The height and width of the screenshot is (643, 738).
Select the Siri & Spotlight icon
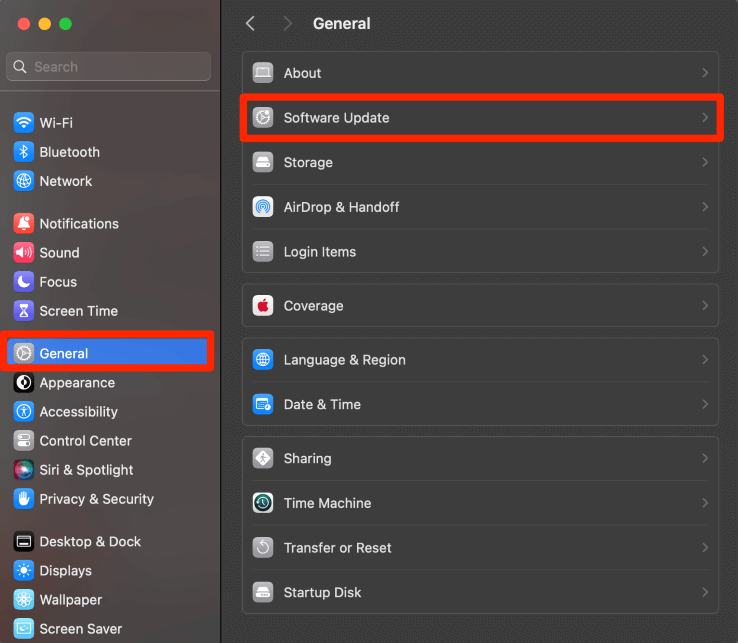[24, 470]
